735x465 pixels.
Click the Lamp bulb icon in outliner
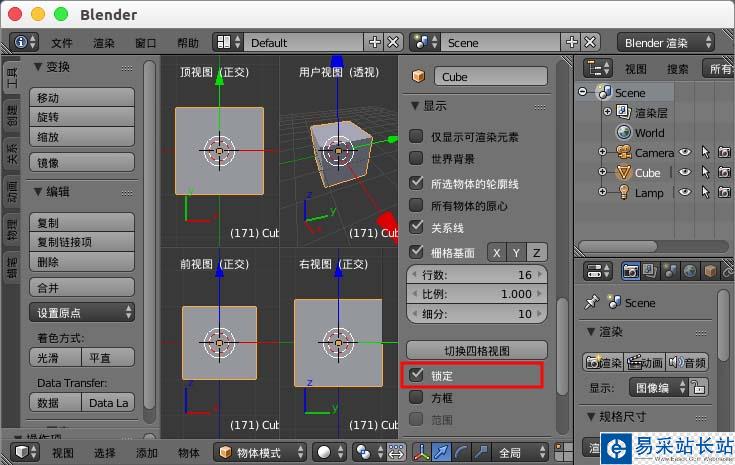[x=623, y=193]
